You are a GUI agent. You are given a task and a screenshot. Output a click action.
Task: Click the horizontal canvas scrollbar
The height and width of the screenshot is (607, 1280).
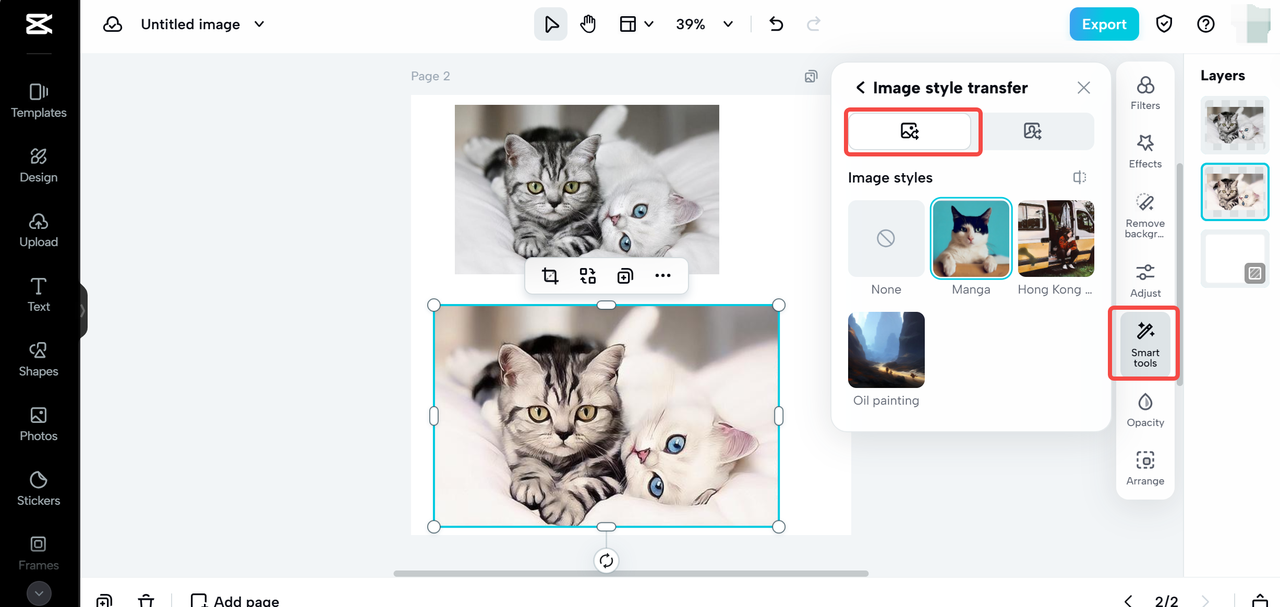coord(631,573)
